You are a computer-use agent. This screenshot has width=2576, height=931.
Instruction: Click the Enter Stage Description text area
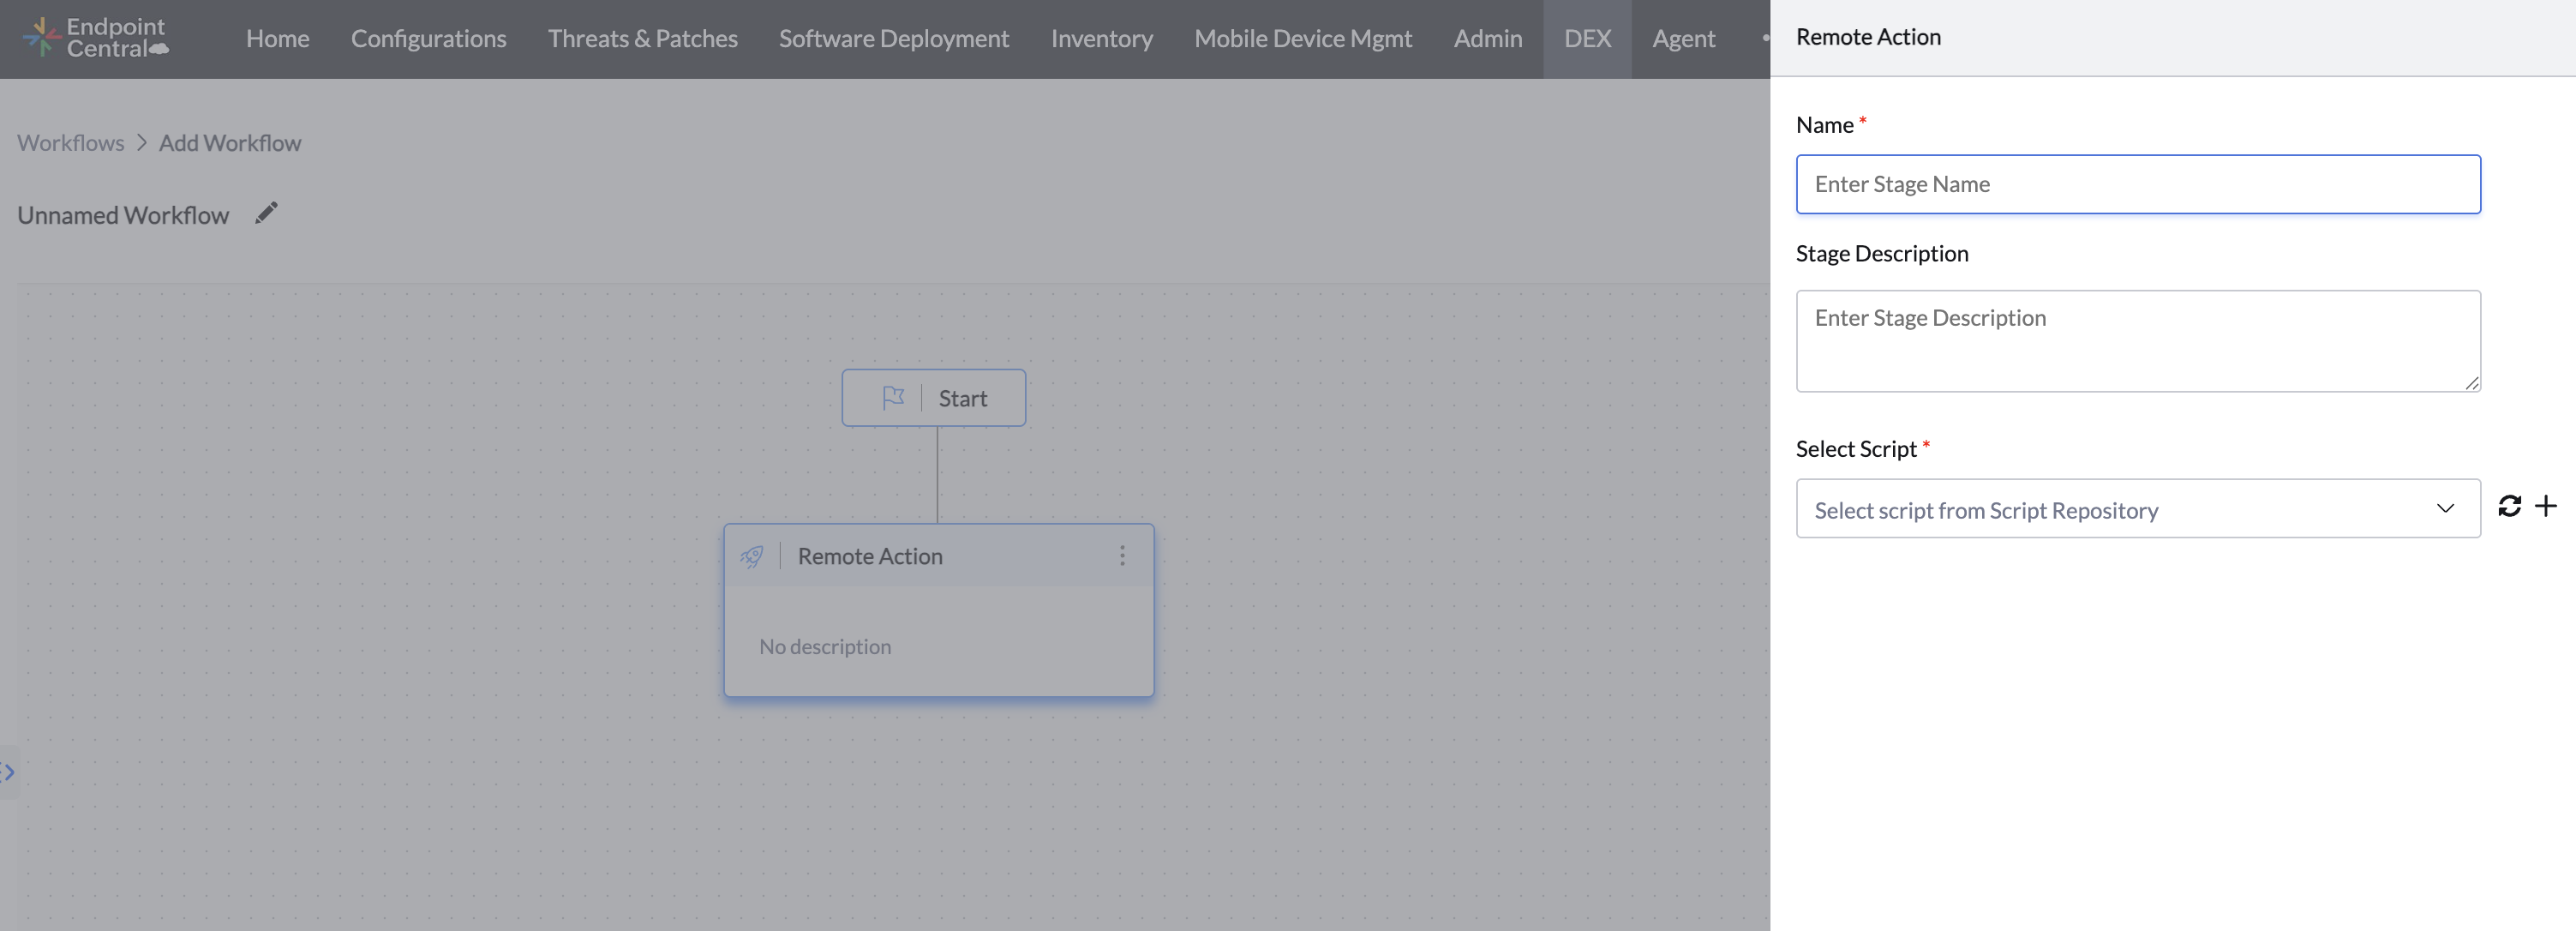[2137, 340]
